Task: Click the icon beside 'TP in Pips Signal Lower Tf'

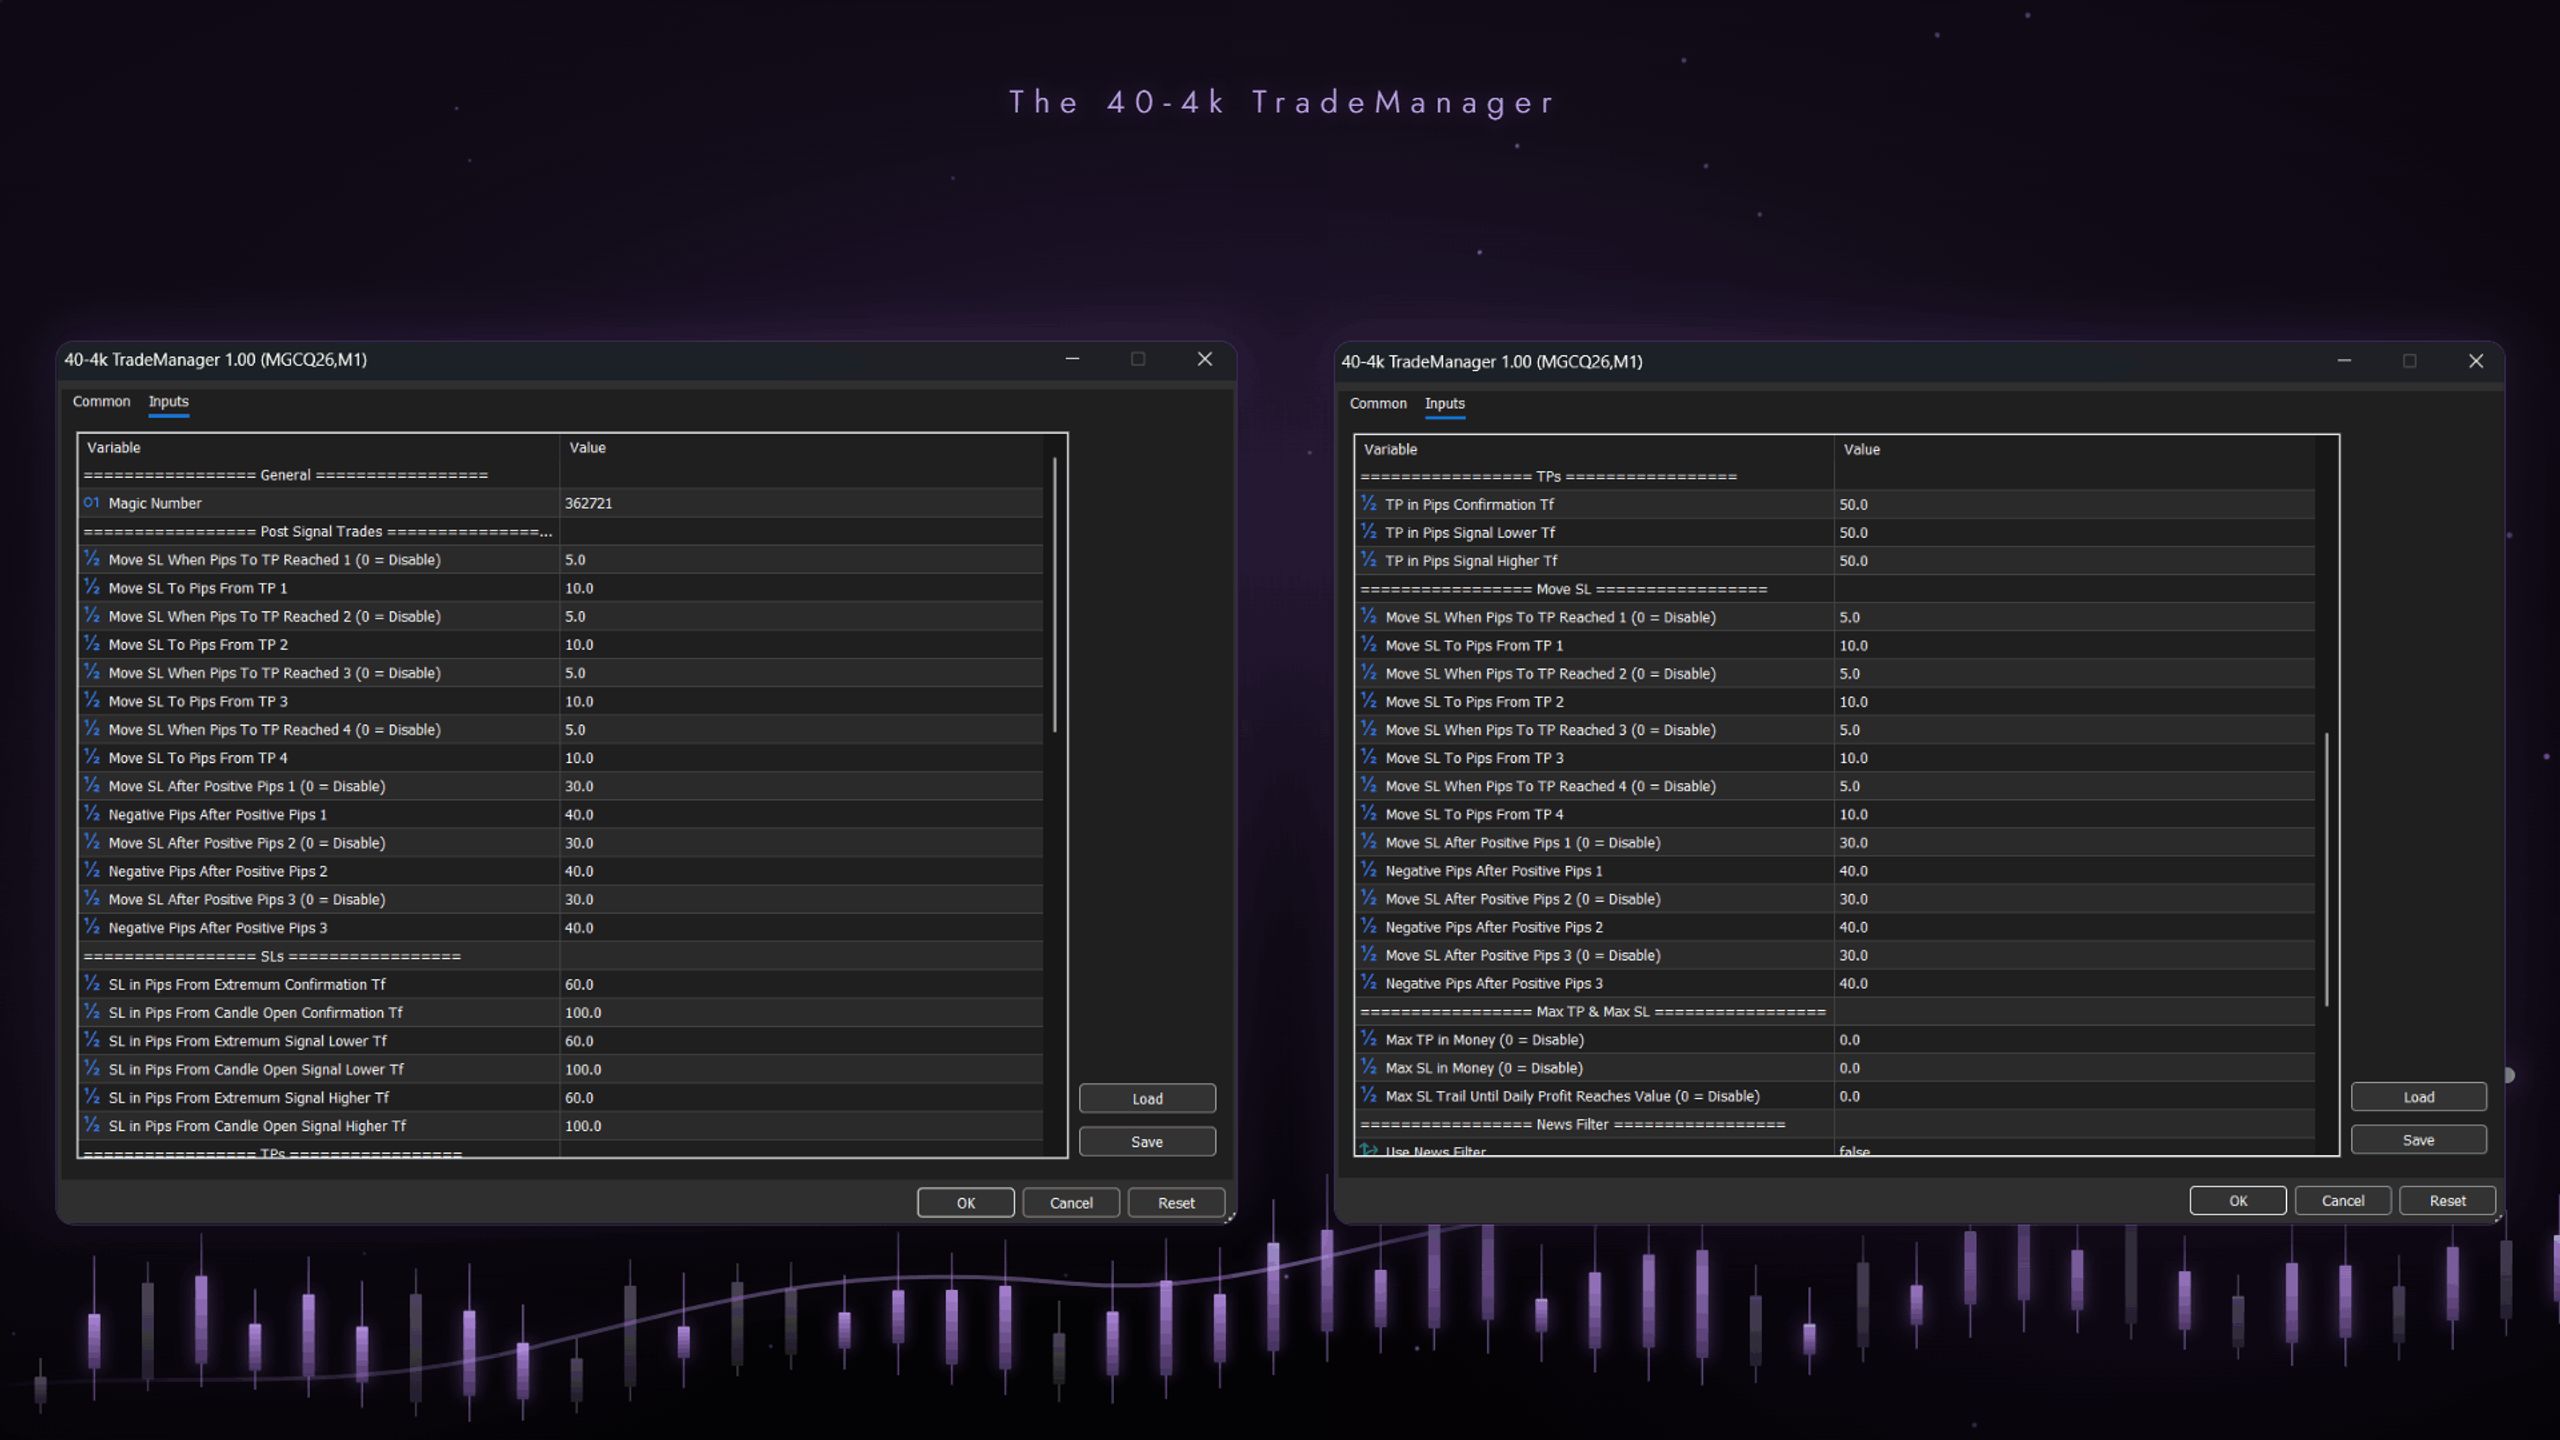Action: click(1369, 533)
